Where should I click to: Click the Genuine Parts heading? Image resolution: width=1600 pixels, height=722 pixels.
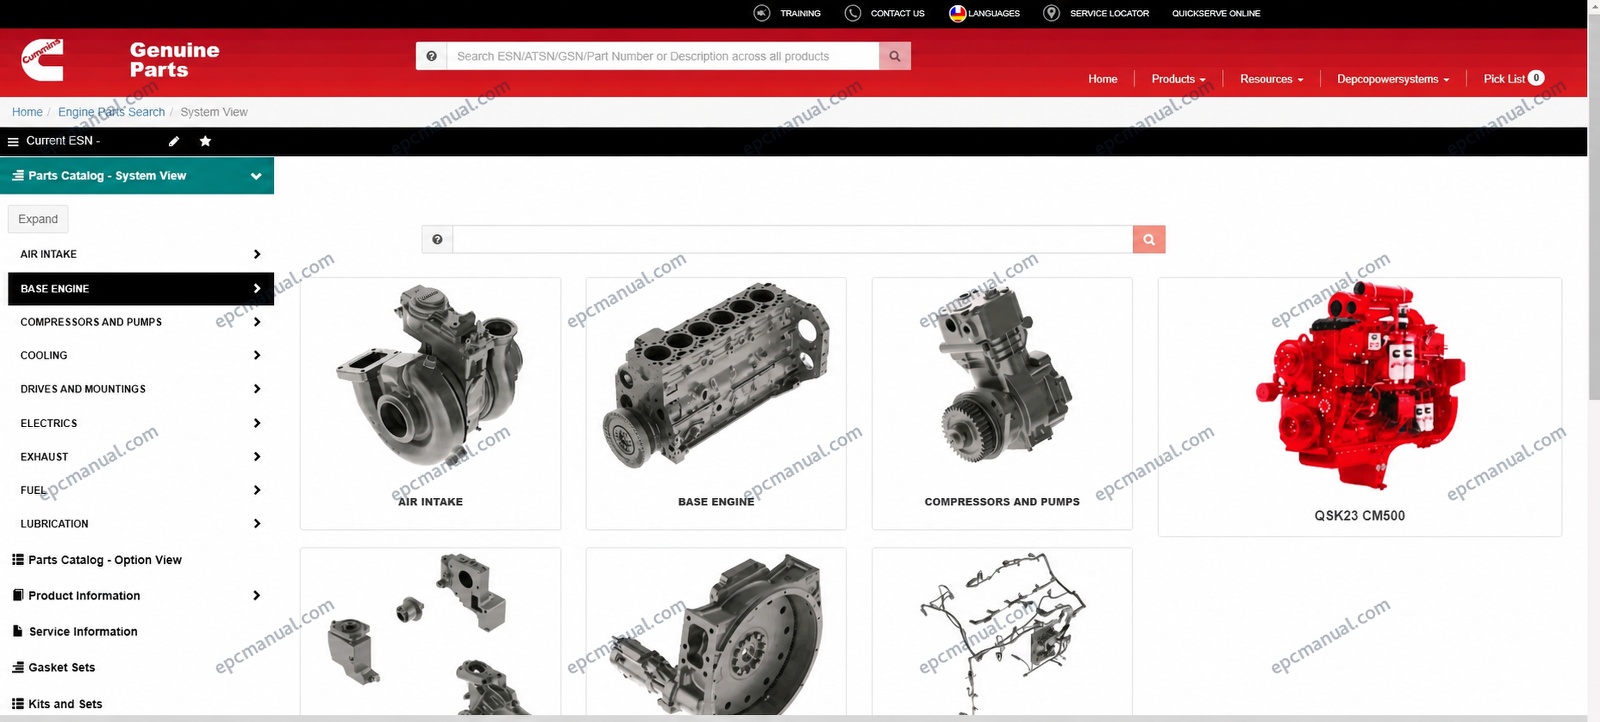point(174,60)
